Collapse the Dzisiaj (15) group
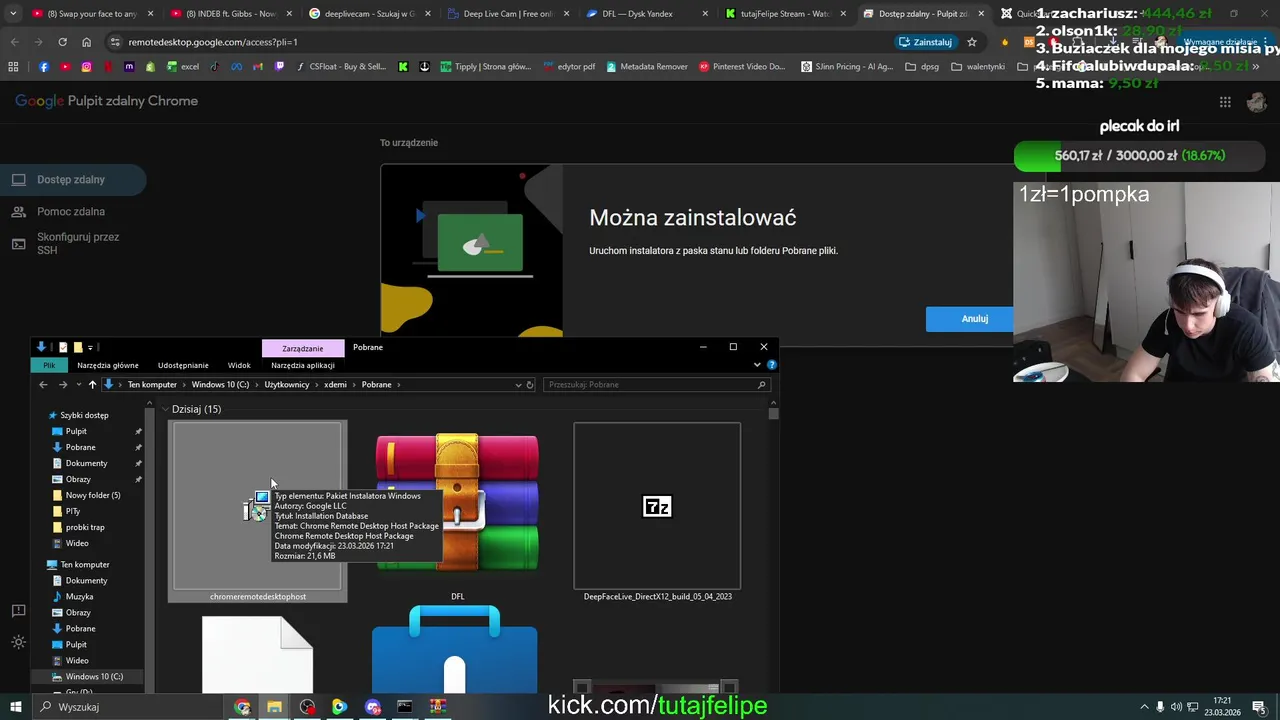 (165, 409)
